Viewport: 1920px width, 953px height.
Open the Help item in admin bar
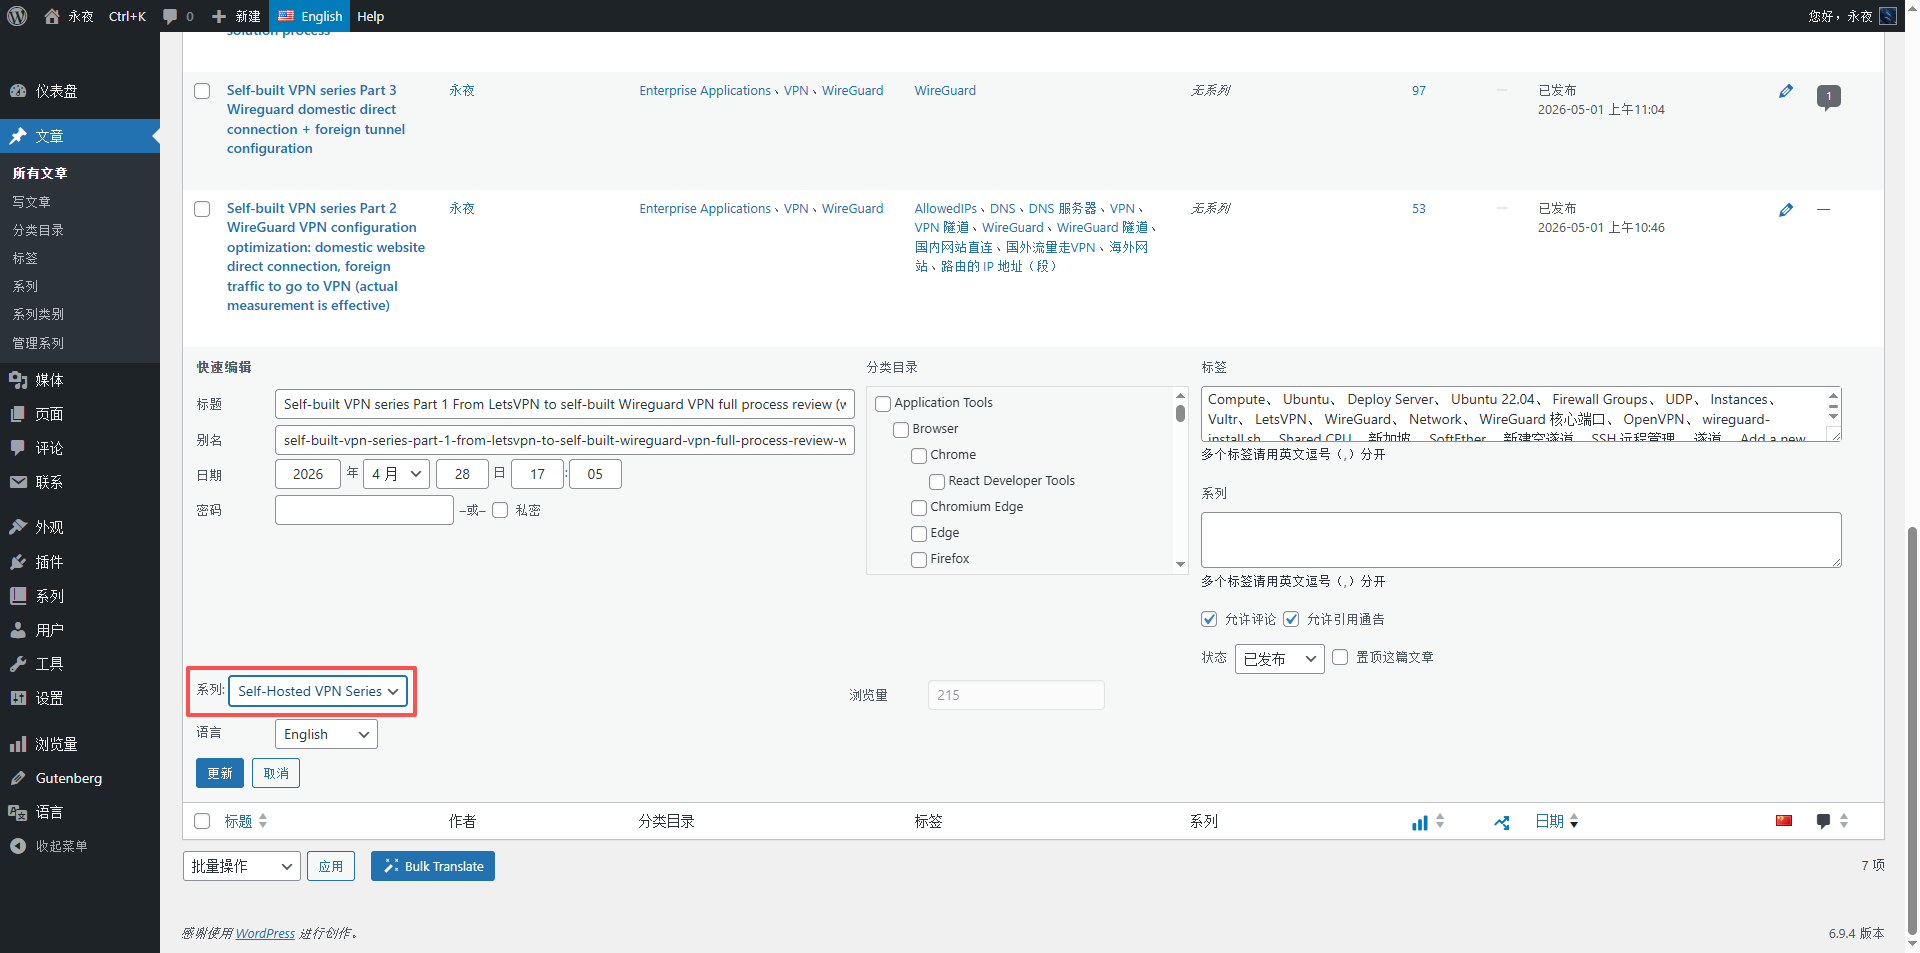(x=370, y=16)
